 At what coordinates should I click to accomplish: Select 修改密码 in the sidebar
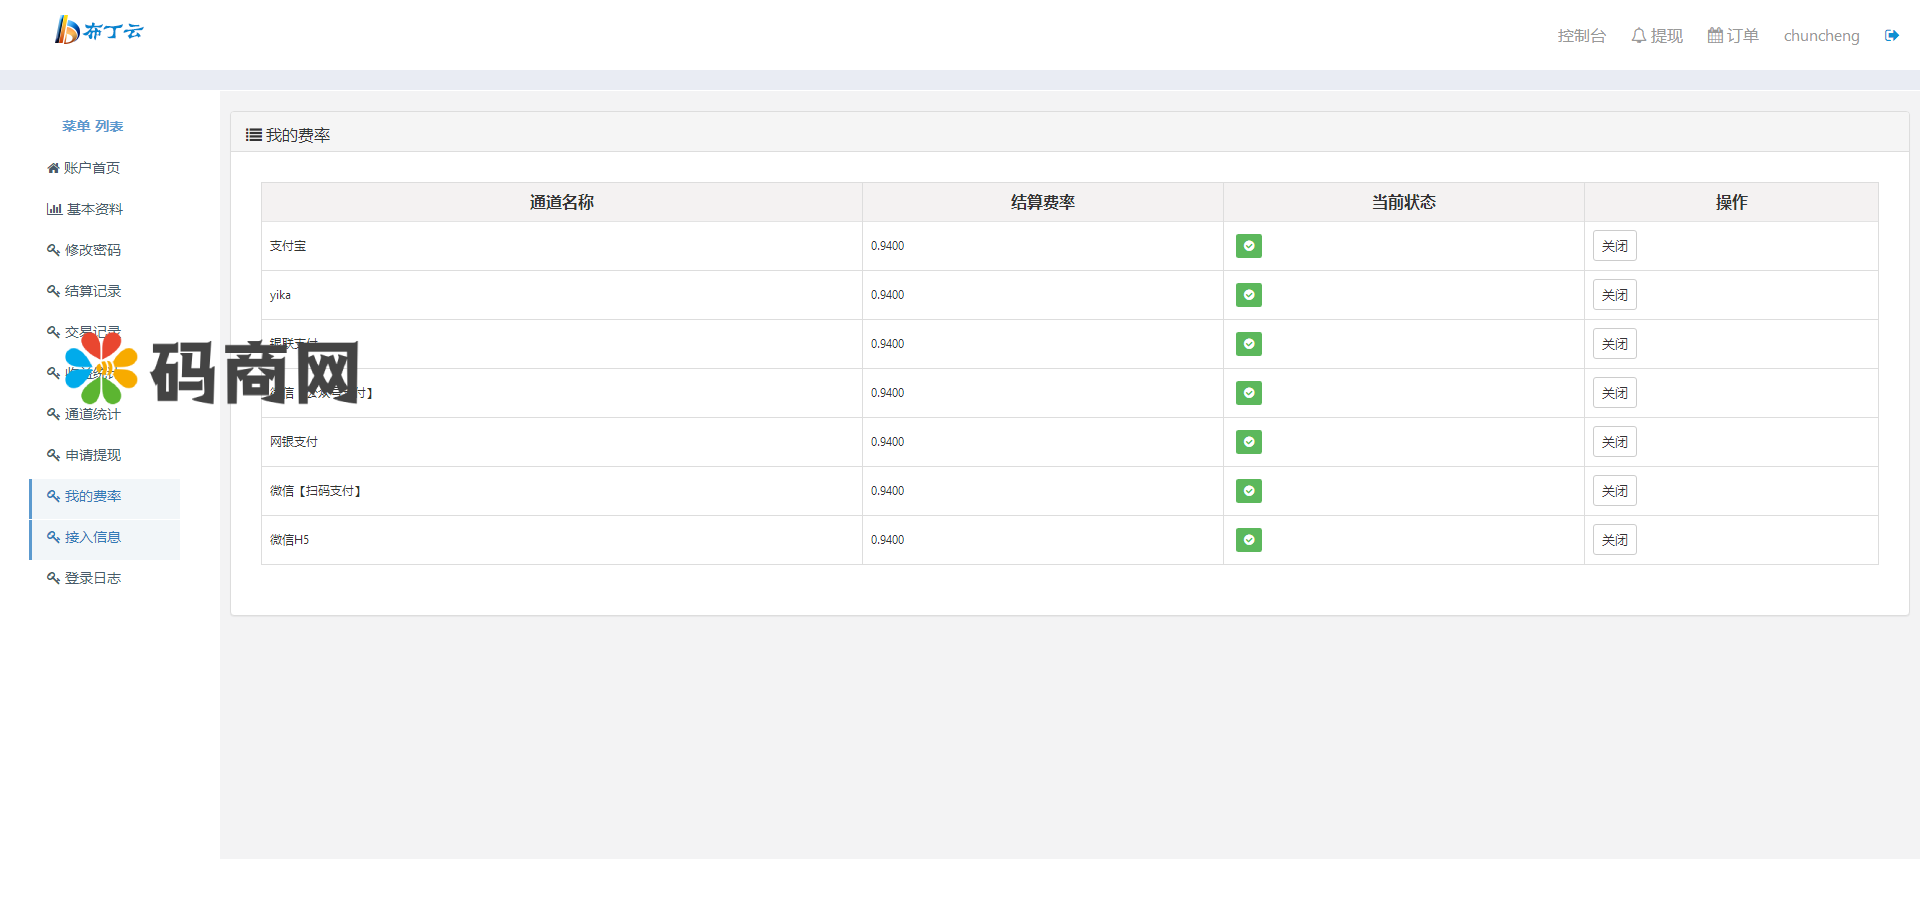tap(92, 250)
